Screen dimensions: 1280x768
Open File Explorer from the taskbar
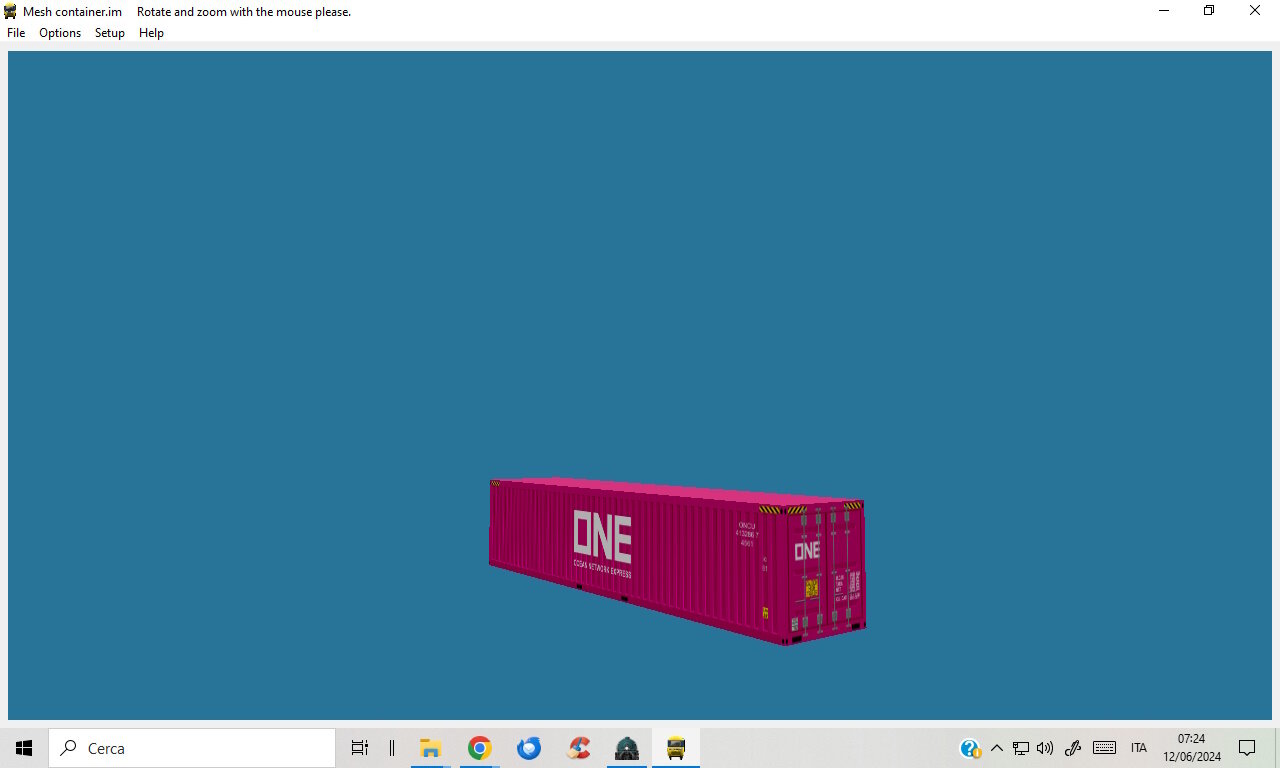point(431,748)
